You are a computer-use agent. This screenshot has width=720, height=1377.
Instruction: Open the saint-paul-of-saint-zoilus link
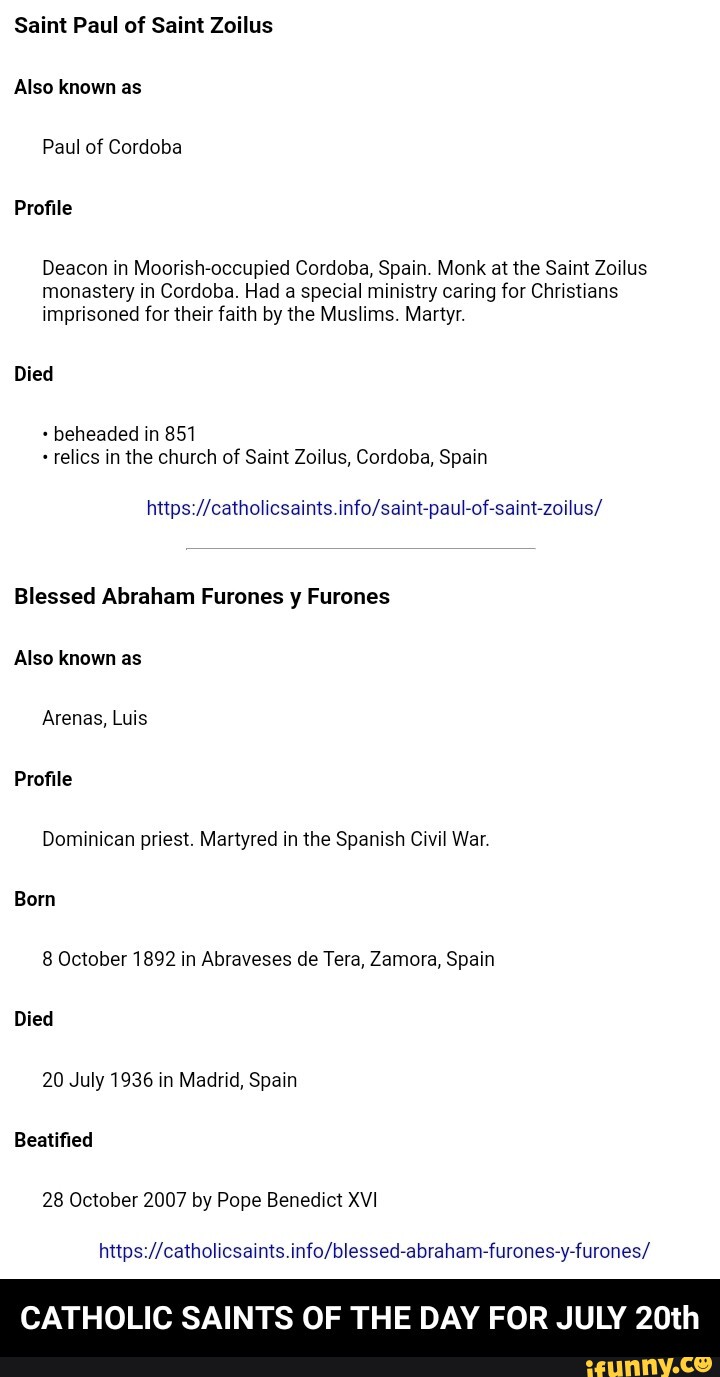pos(374,508)
